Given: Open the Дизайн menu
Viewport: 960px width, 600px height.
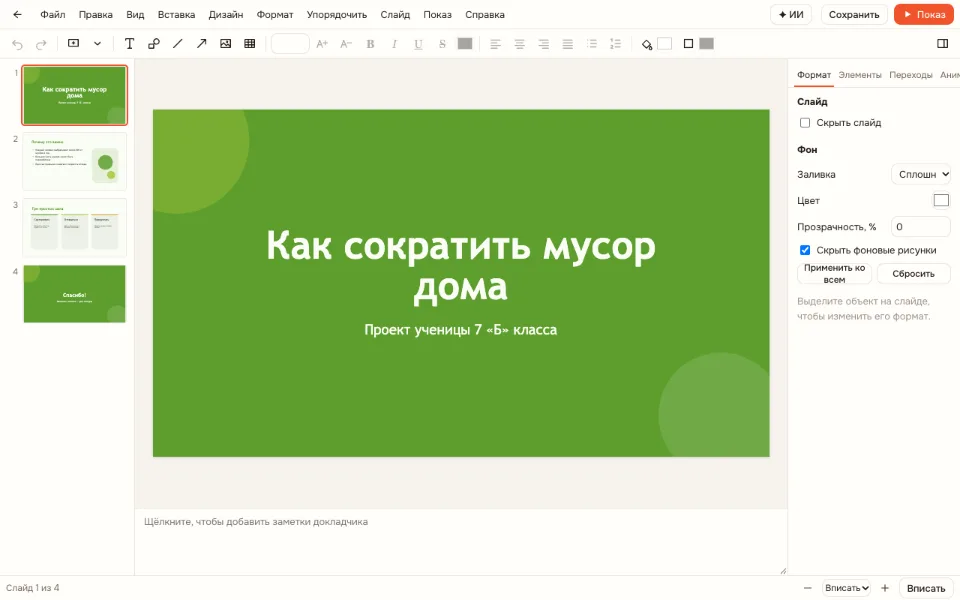Looking at the screenshot, I should coord(226,15).
